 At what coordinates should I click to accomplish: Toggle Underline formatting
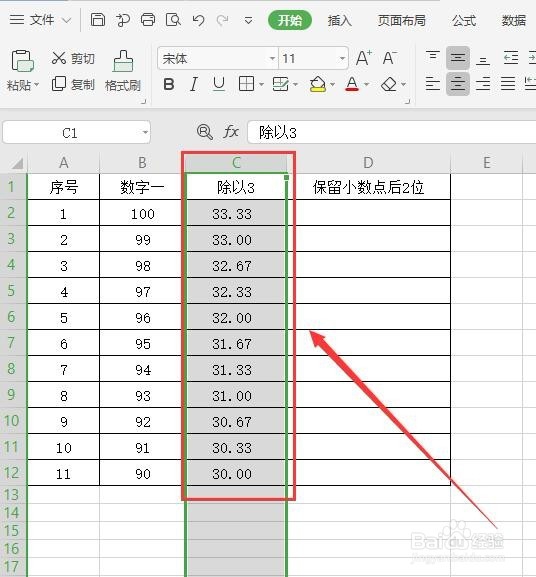click(x=219, y=84)
